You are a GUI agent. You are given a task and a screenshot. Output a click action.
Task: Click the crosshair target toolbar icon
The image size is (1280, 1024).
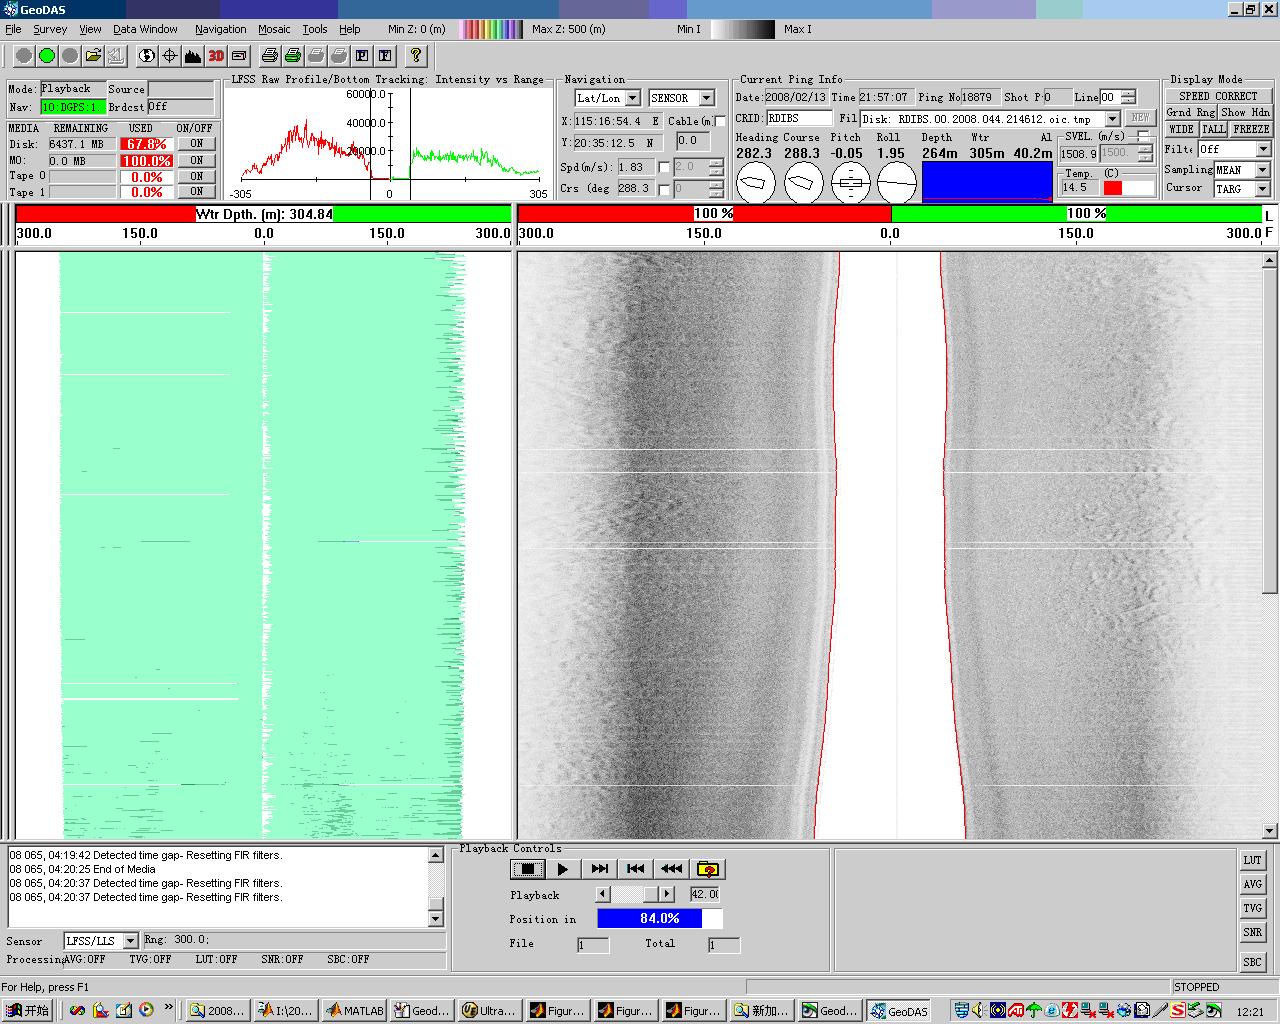coord(170,56)
